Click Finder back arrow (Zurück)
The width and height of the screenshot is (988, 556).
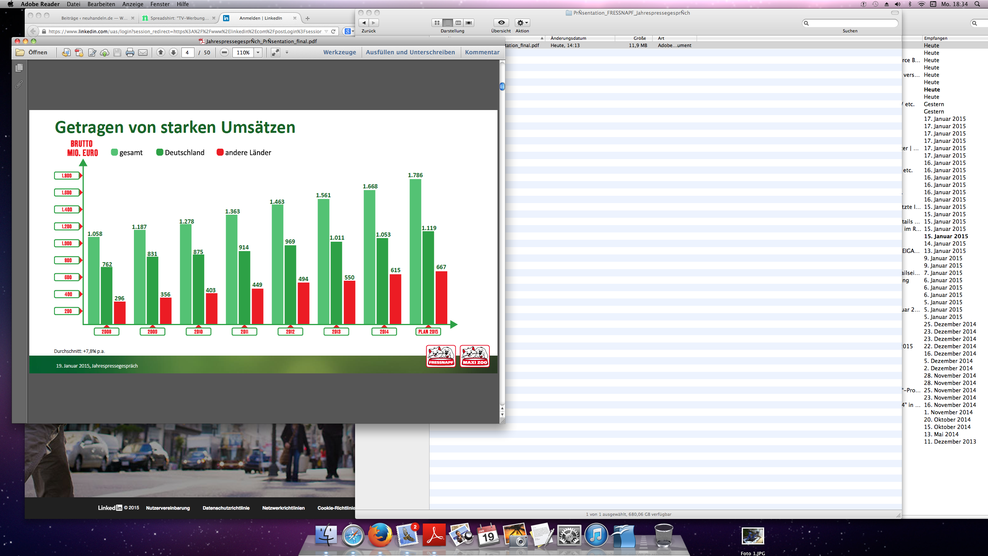[x=364, y=23]
